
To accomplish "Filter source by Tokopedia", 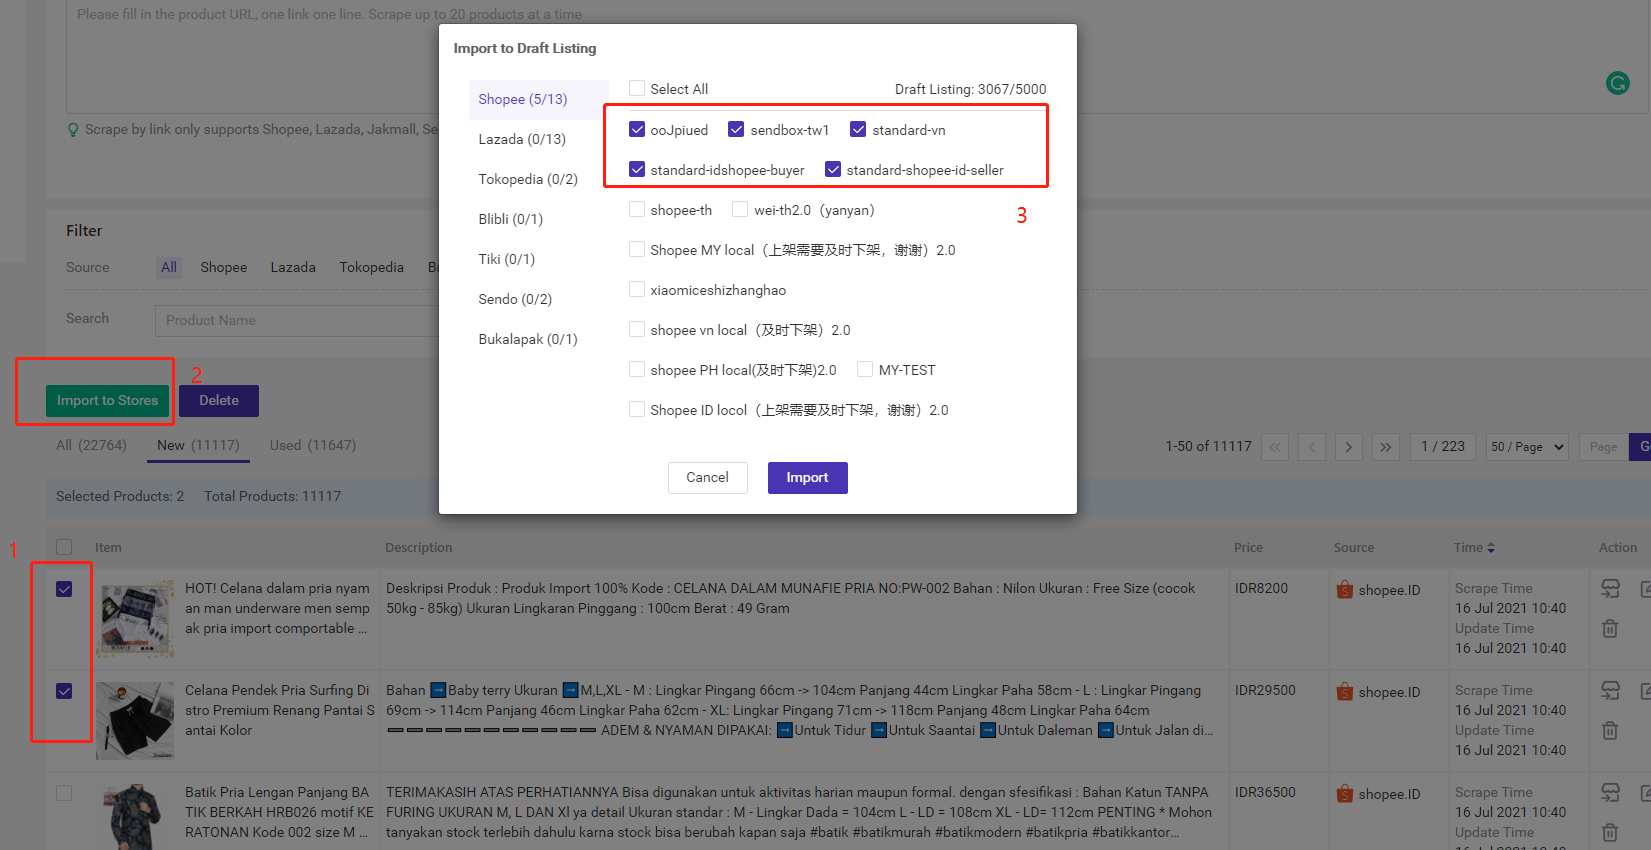I will pyautogui.click(x=372, y=268).
